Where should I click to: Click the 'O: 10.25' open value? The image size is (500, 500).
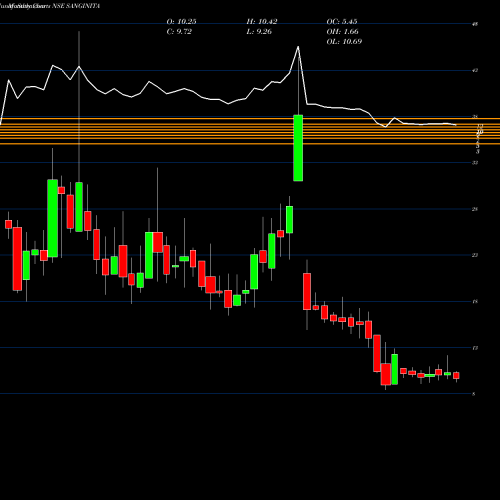point(181,22)
